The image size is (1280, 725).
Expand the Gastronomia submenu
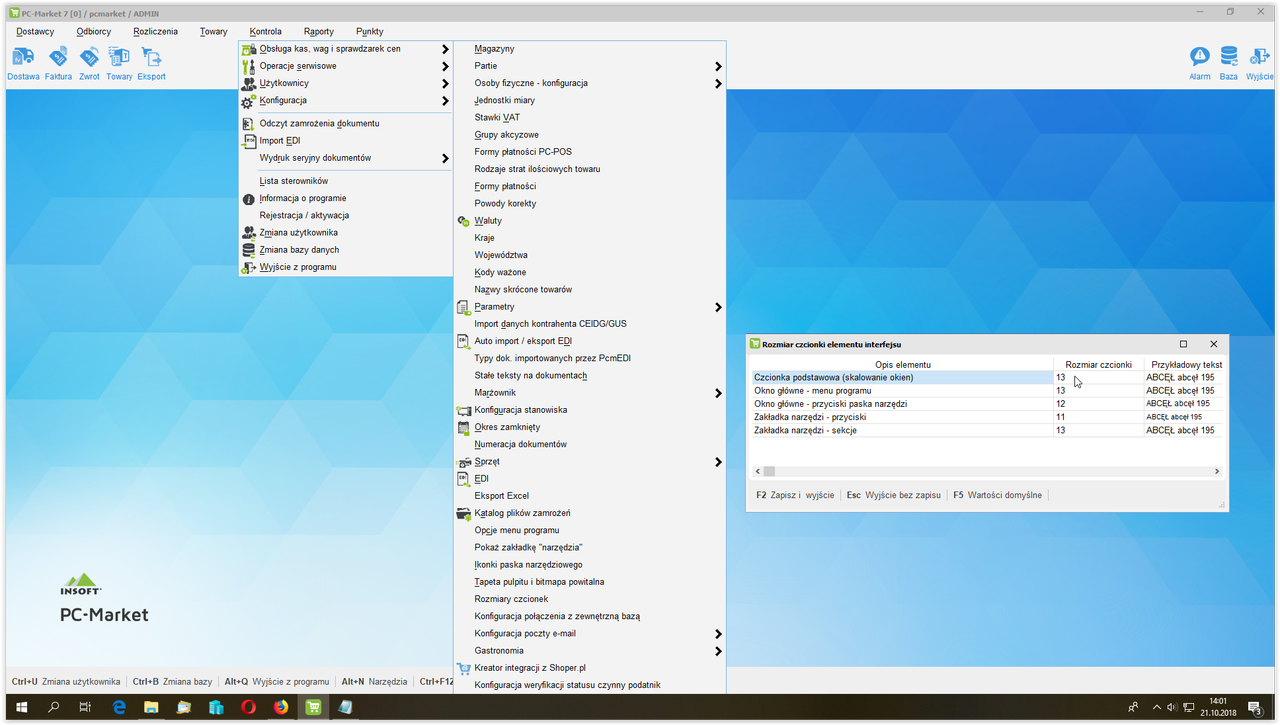pyautogui.click(x=589, y=651)
